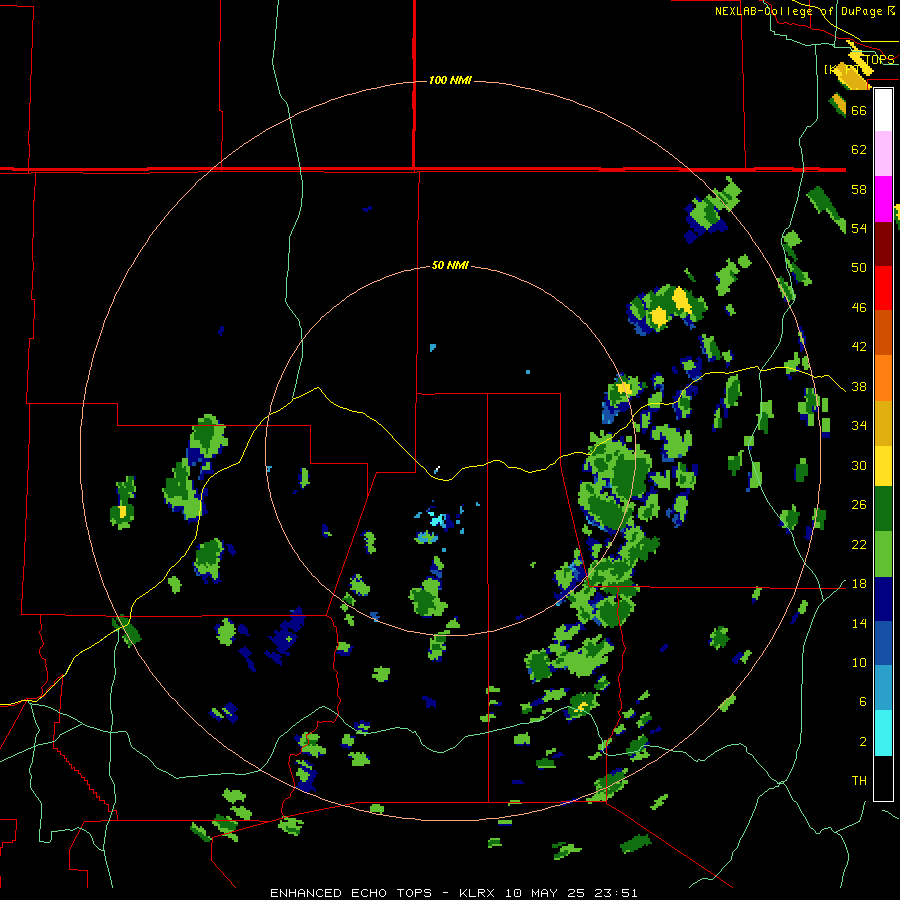The height and width of the screenshot is (900, 900).
Task: Click the Enhanced Echo Tops KLRX caption
Action: tap(453, 893)
